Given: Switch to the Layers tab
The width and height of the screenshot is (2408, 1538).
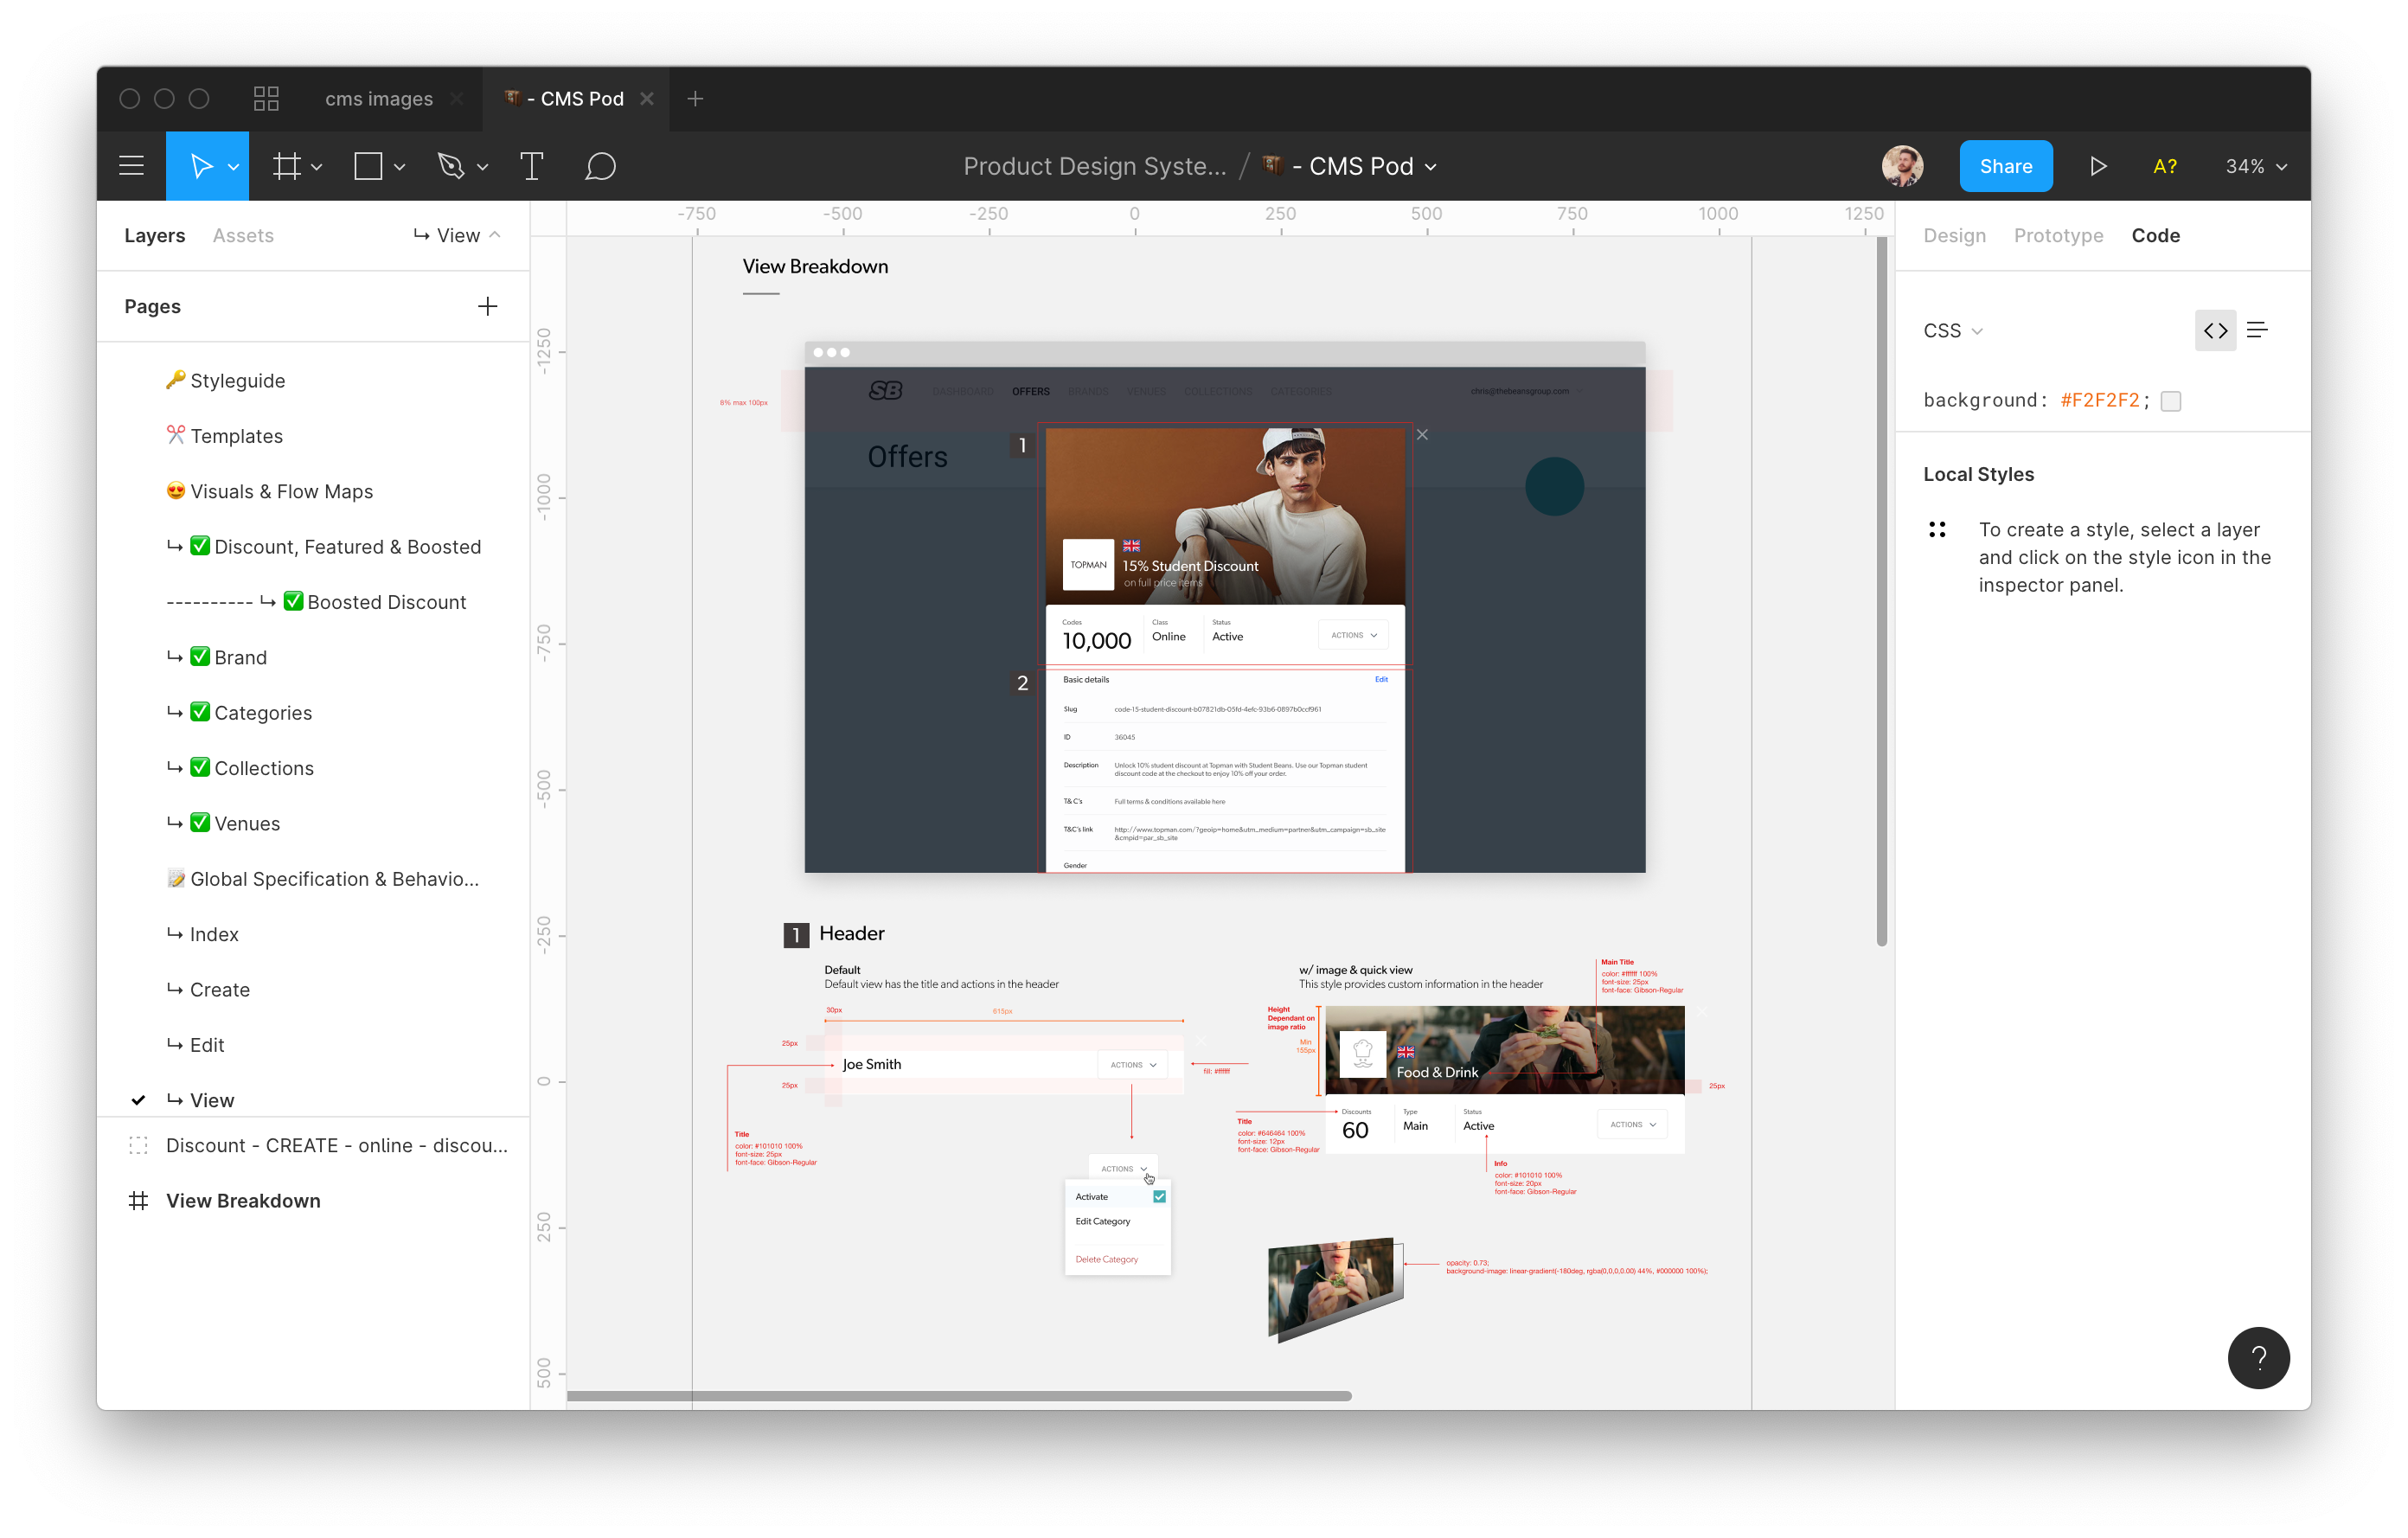Looking at the screenshot, I should (154, 235).
